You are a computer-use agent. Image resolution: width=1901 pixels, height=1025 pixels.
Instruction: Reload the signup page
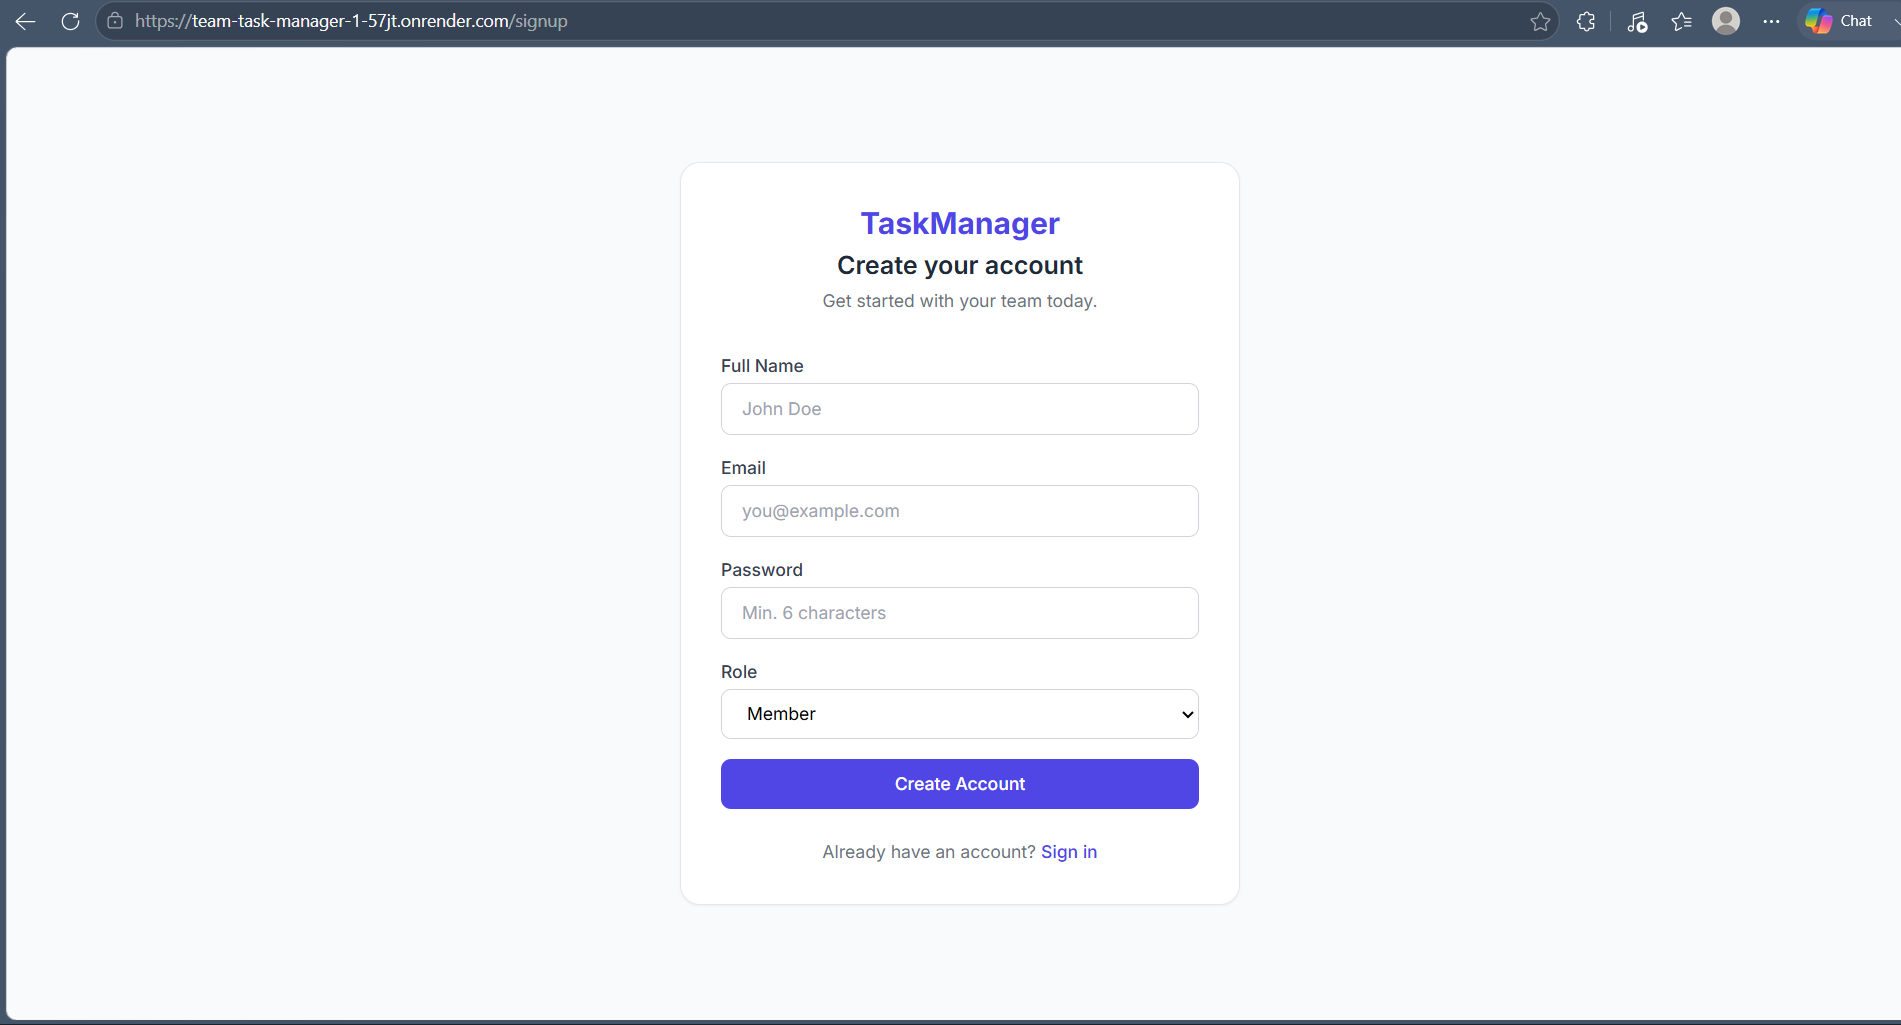pyautogui.click(x=70, y=21)
